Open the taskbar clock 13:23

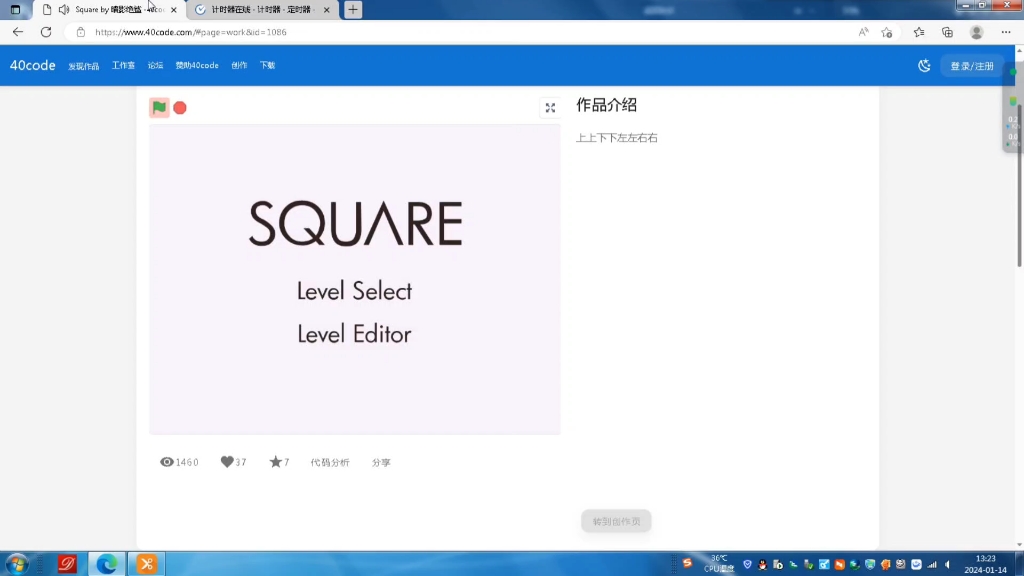click(985, 564)
